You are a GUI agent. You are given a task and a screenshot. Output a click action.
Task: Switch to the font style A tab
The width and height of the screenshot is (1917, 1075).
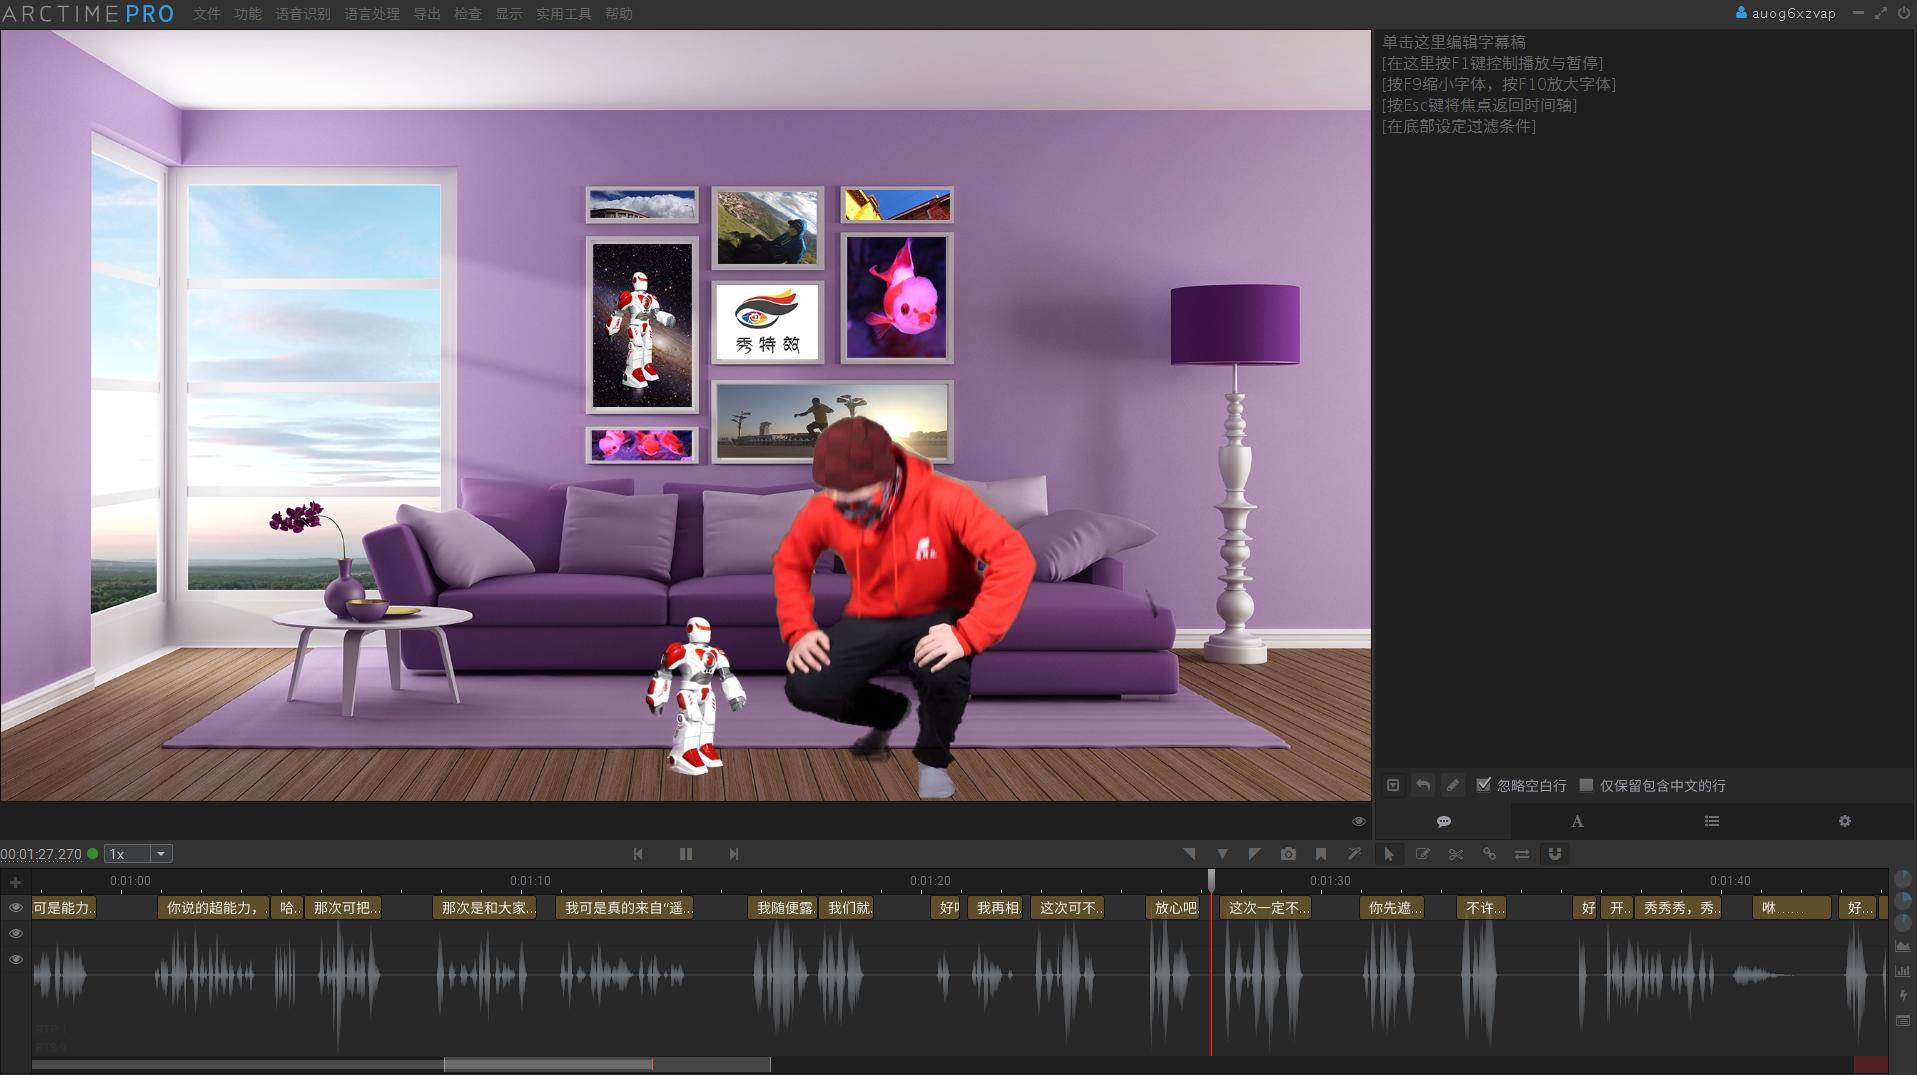click(1577, 821)
